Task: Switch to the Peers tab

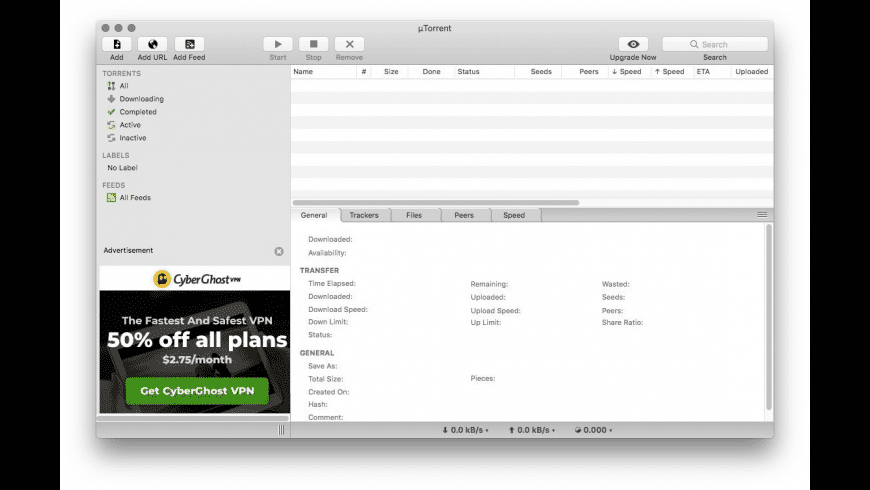Action: [x=464, y=215]
